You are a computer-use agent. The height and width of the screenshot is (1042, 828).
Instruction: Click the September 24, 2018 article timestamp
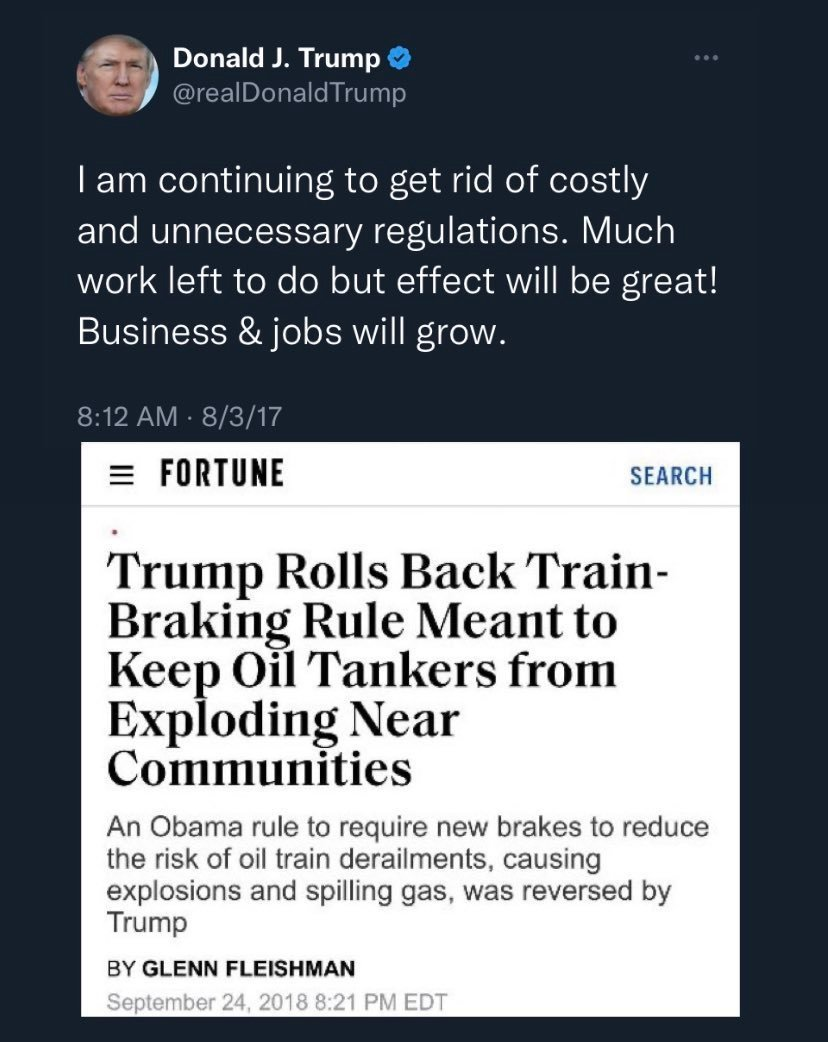277,1001
